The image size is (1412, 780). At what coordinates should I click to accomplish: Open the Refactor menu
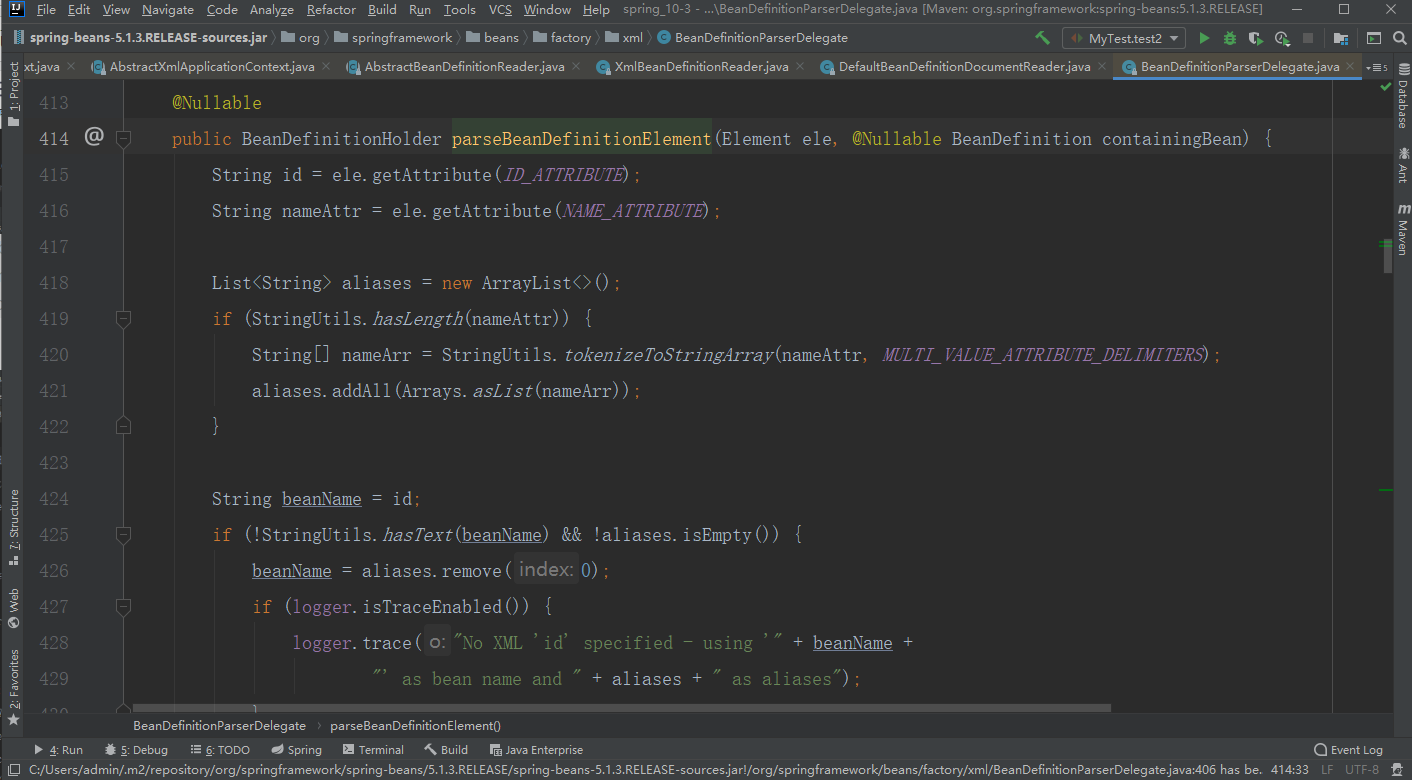pos(331,9)
